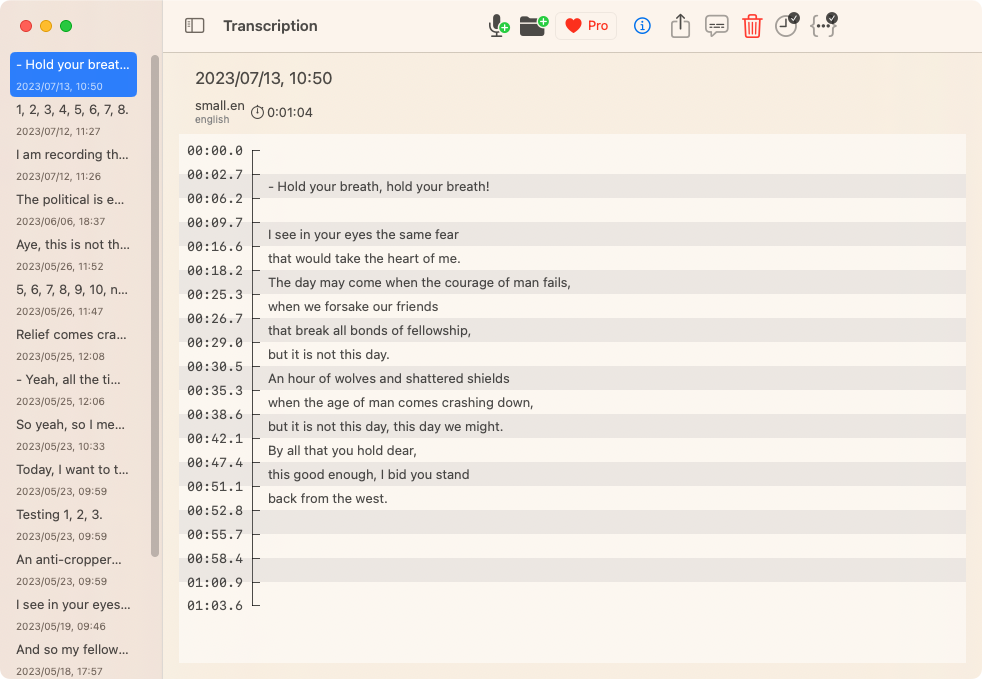982x679 pixels.
Task: Open the subtitle caption bubble icon
Action: point(716,26)
